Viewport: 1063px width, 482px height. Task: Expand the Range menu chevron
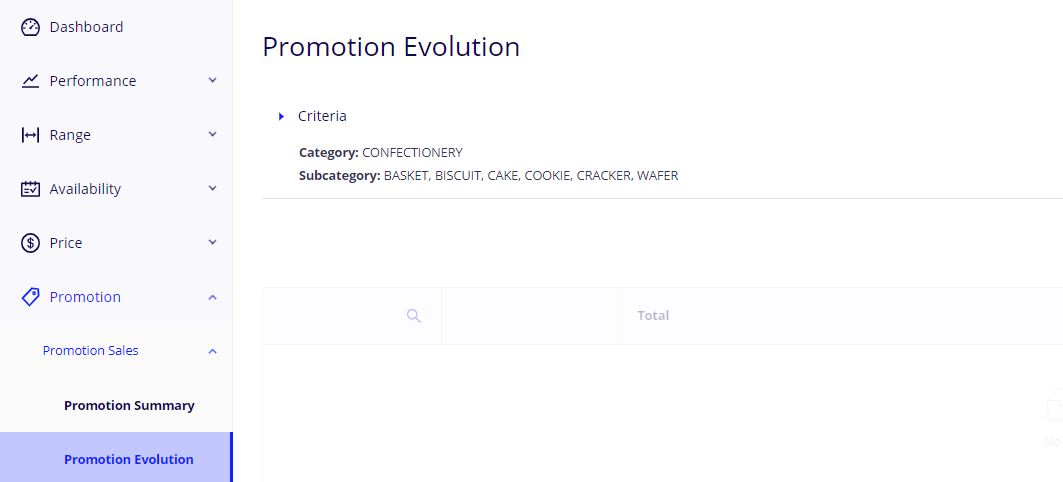tap(212, 135)
